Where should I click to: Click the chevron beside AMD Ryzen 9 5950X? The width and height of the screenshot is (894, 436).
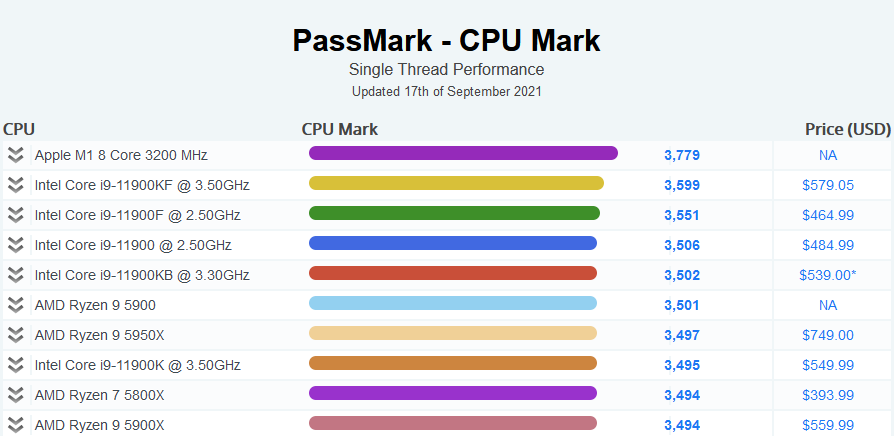click(15, 335)
